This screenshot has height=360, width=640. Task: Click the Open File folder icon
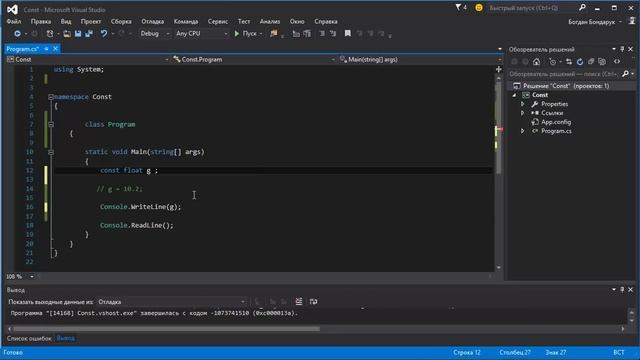pyautogui.click(x=67, y=33)
